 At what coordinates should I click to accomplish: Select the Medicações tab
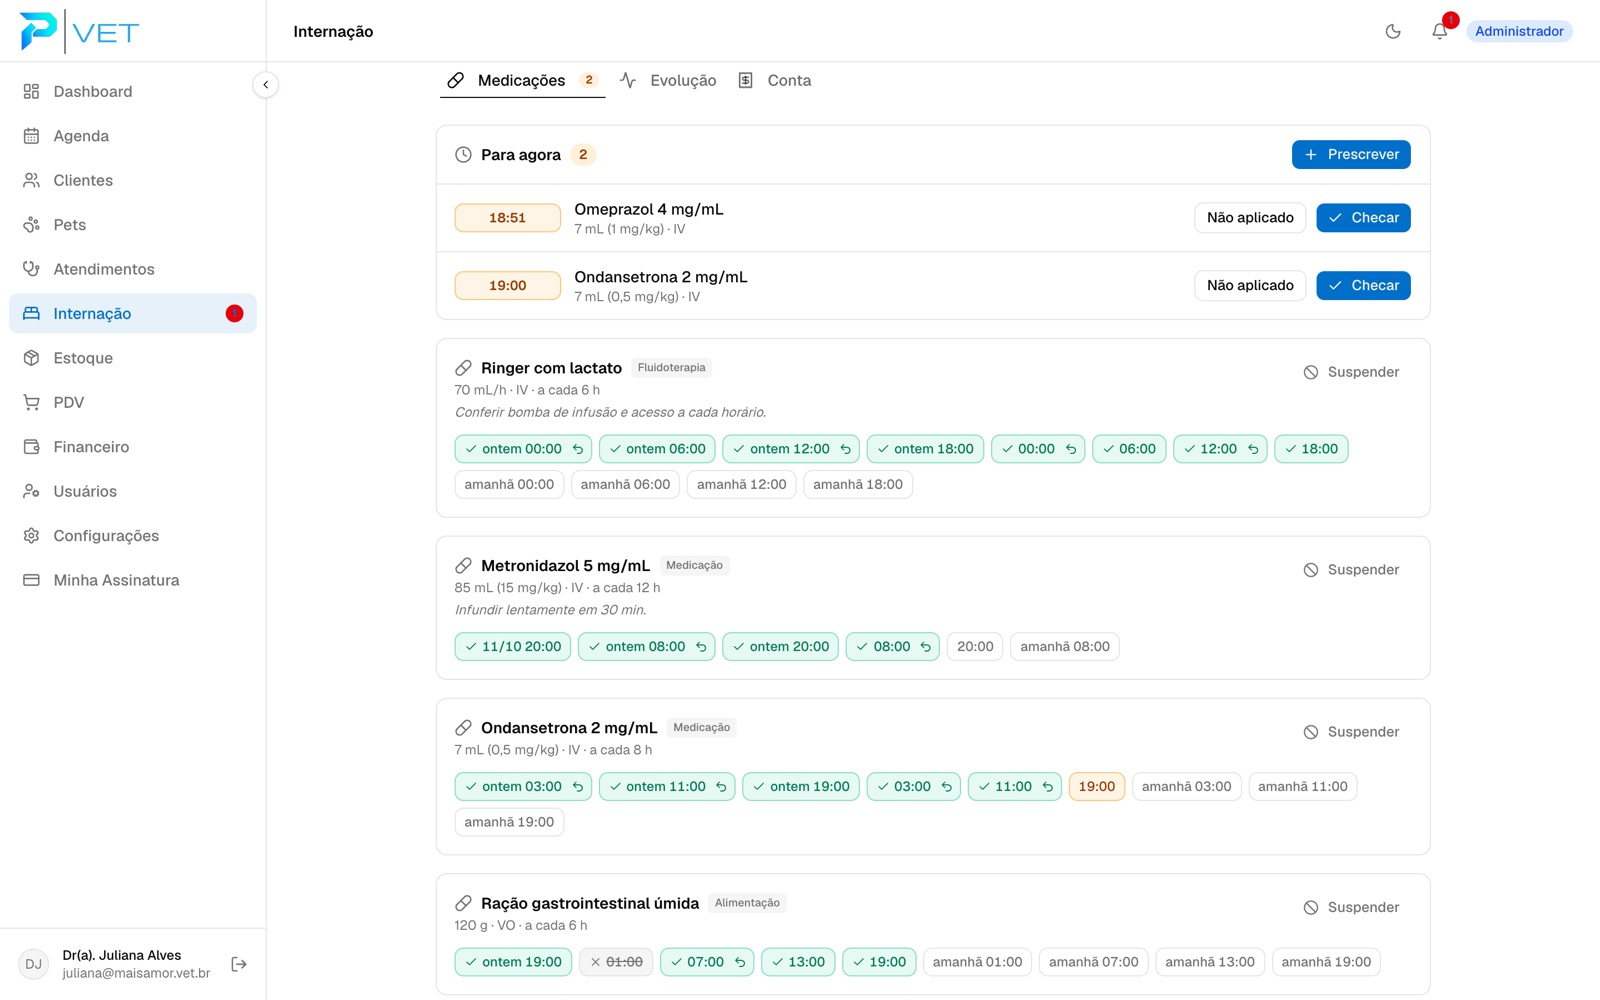[x=522, y=80]
